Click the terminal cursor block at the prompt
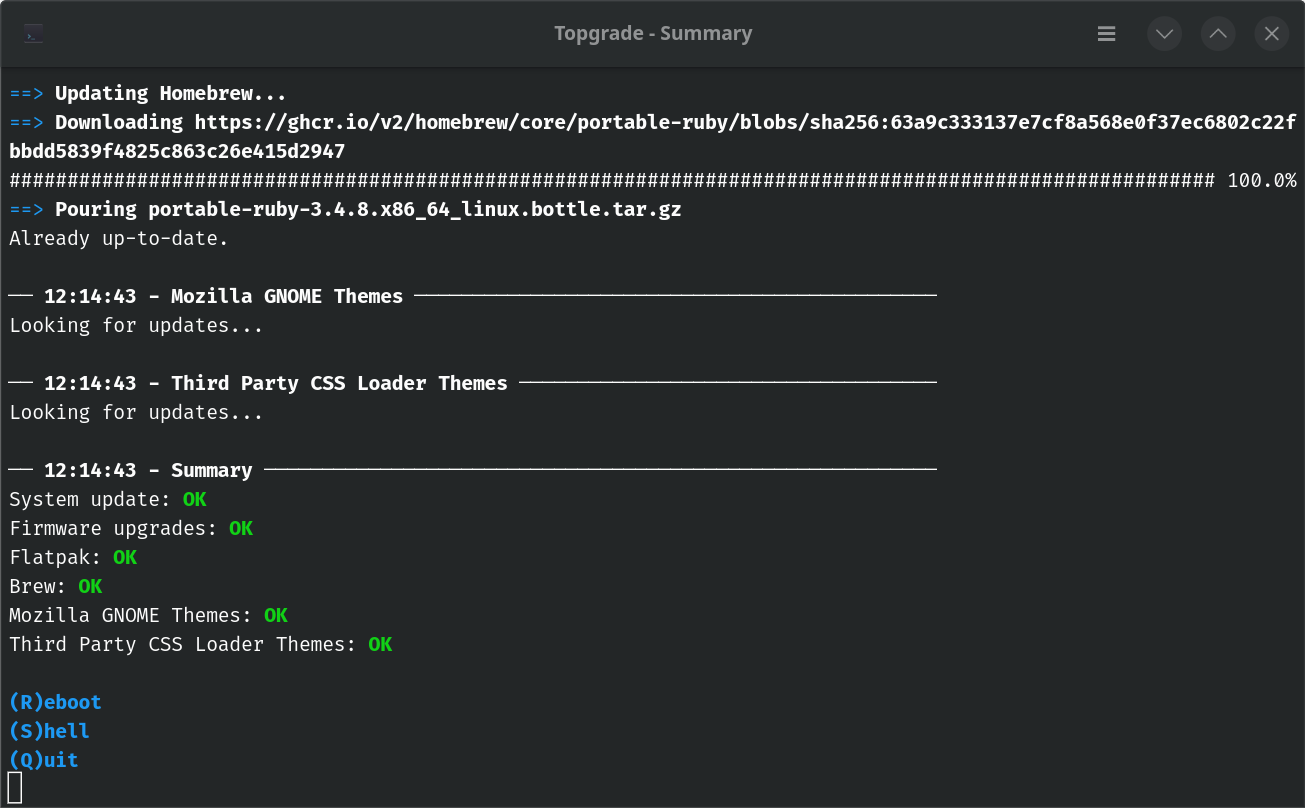The image size is (1305, 808). click(15, 788)
